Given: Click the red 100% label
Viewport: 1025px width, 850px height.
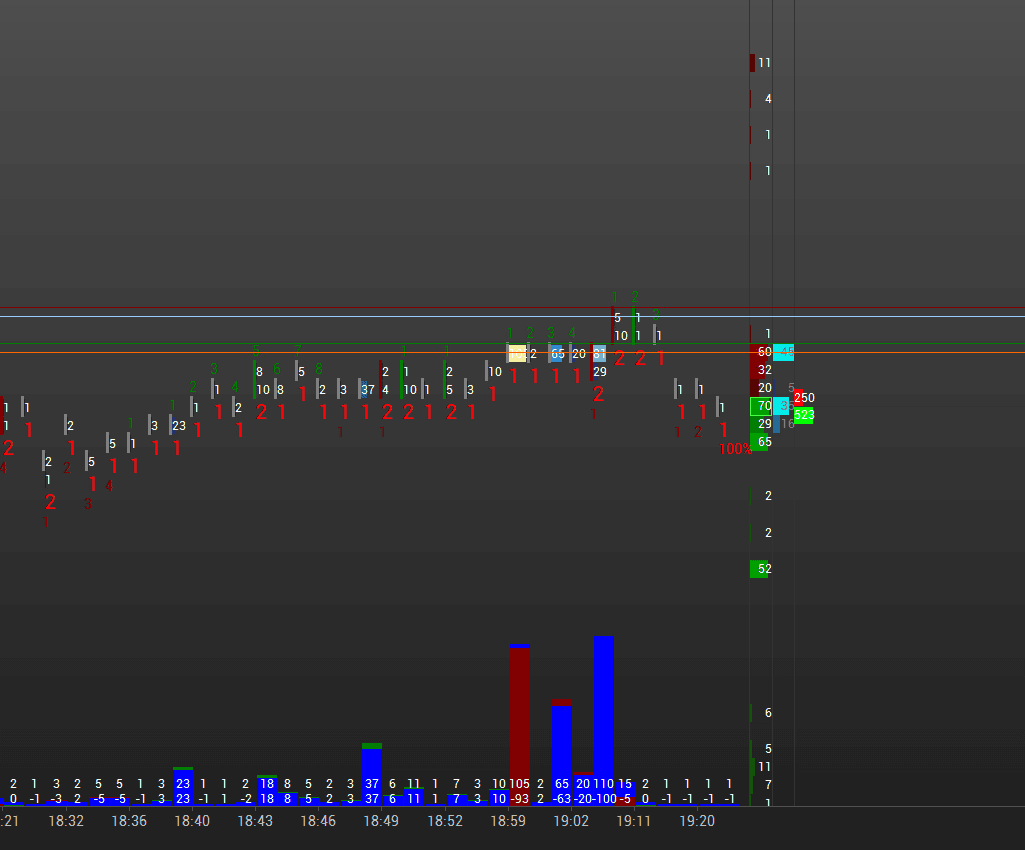Looking at the screenshot, I should coord(735,449).
